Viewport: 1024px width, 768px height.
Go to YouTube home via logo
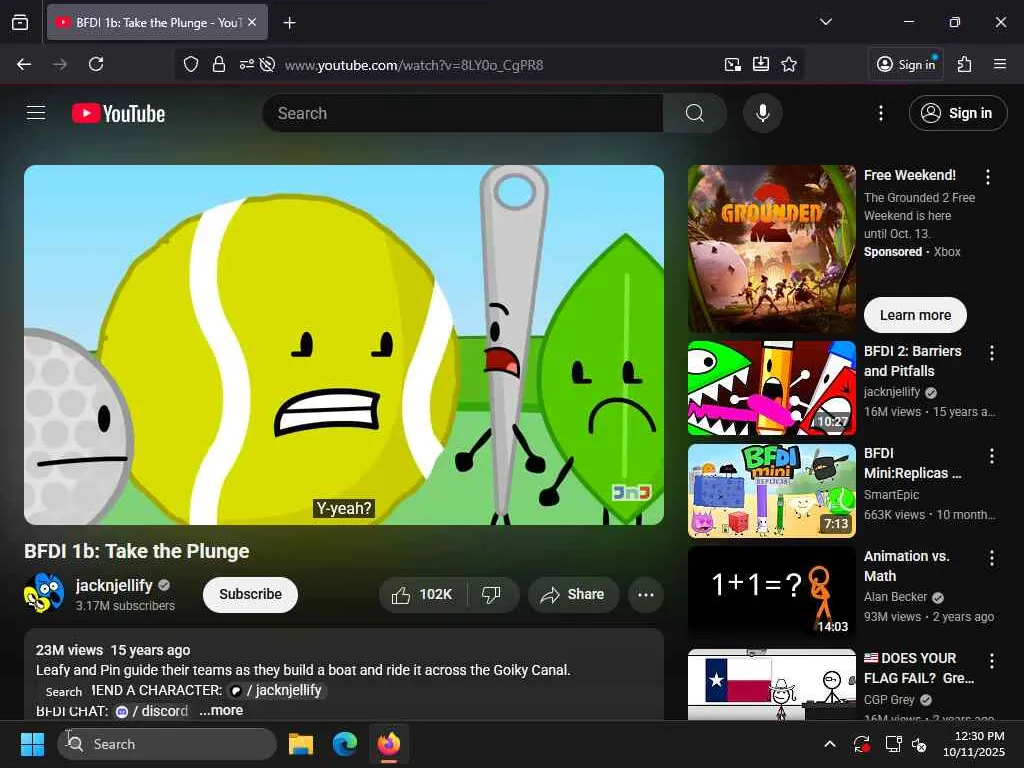(118, 113)
